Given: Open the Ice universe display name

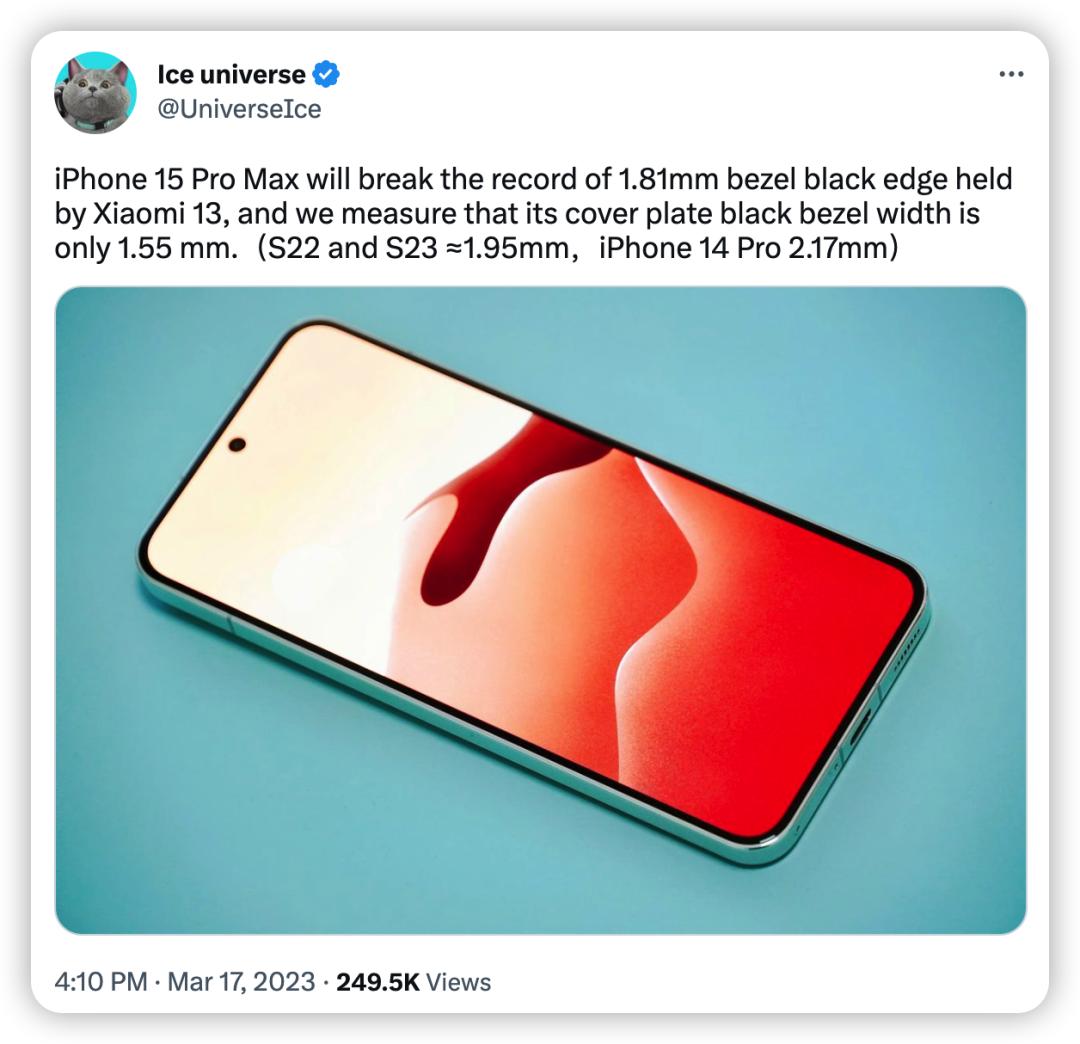Looking at the screenshot, I should 231,74.
